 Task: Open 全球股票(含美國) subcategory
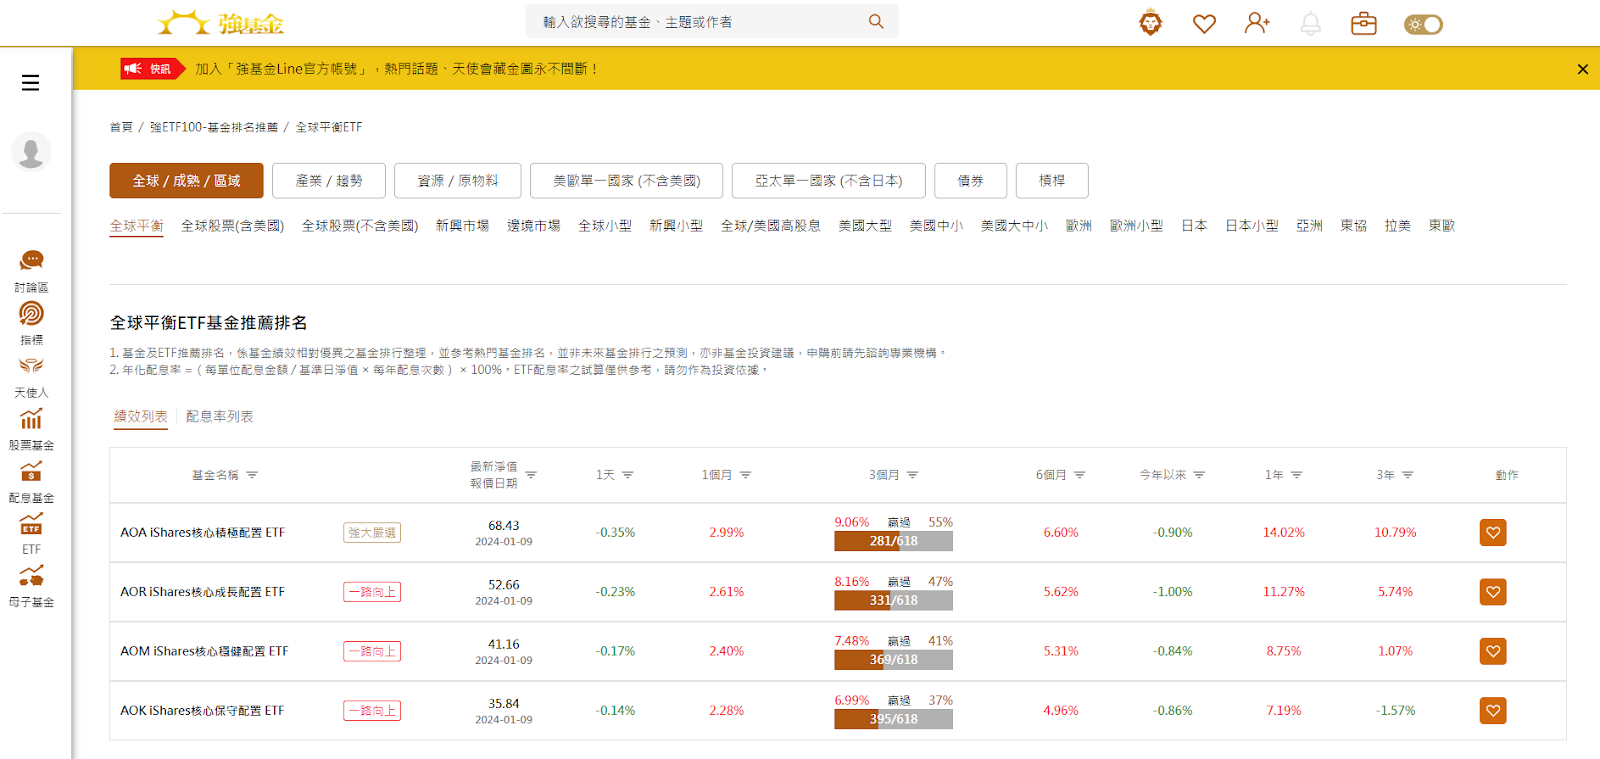(x=232, y=226)
